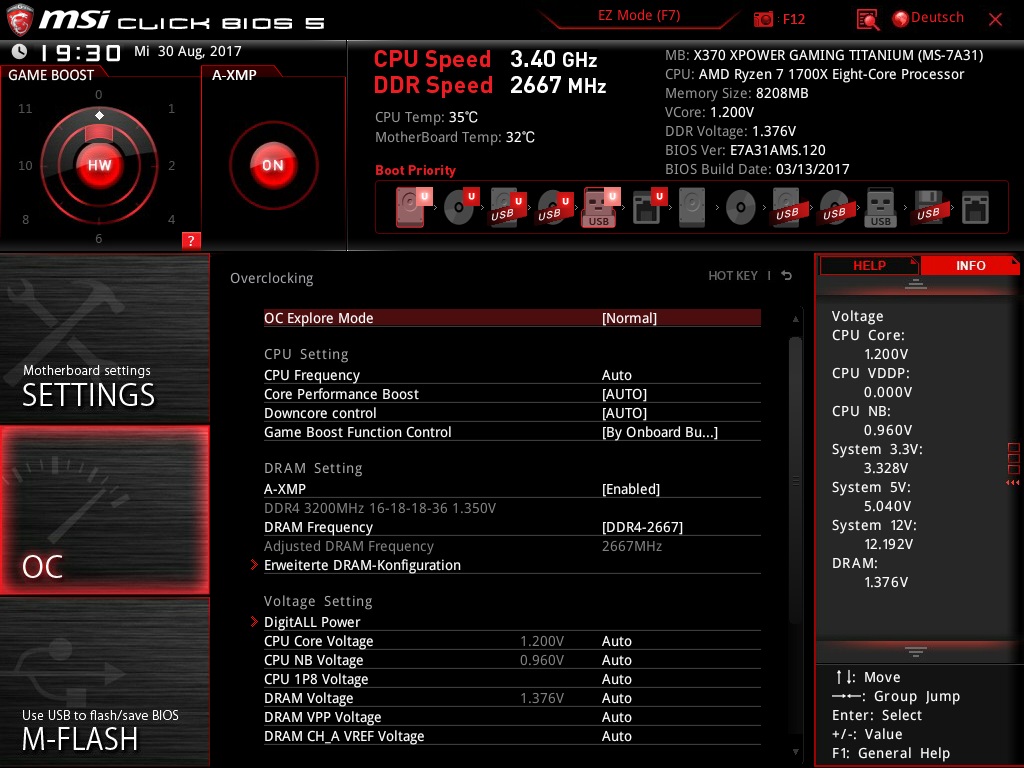Screen dimensions: 1024x768
Task: Click the A-XMP panel header label
Action: tap(234, 75)
